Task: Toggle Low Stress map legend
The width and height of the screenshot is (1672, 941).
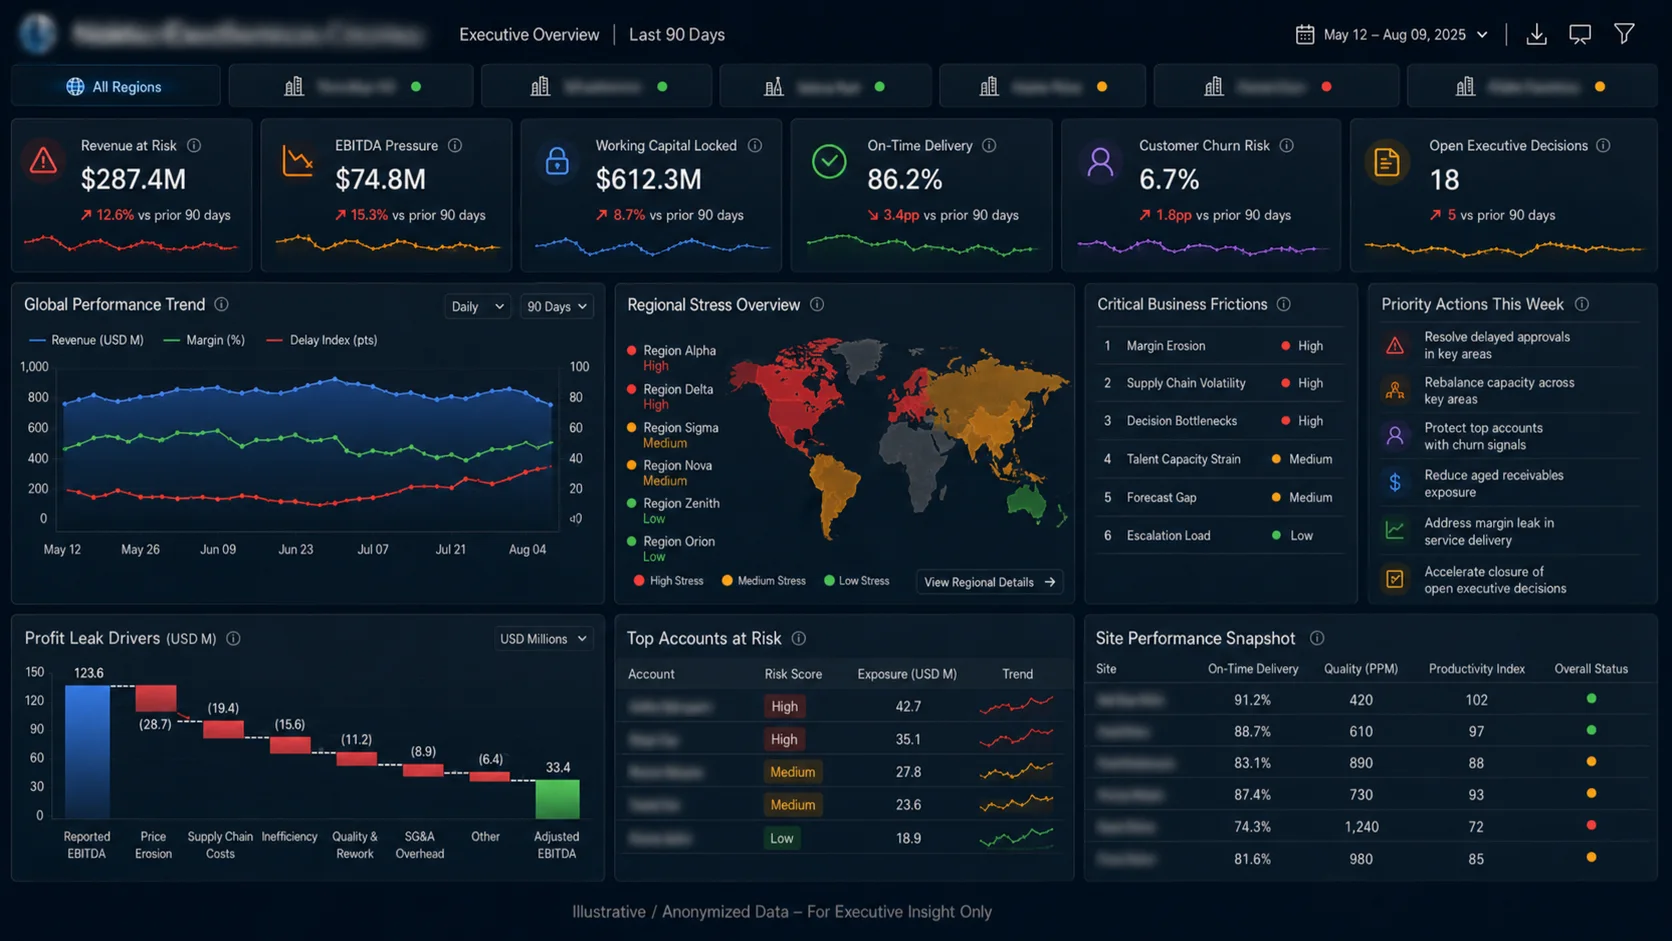Action: point(856,581)
